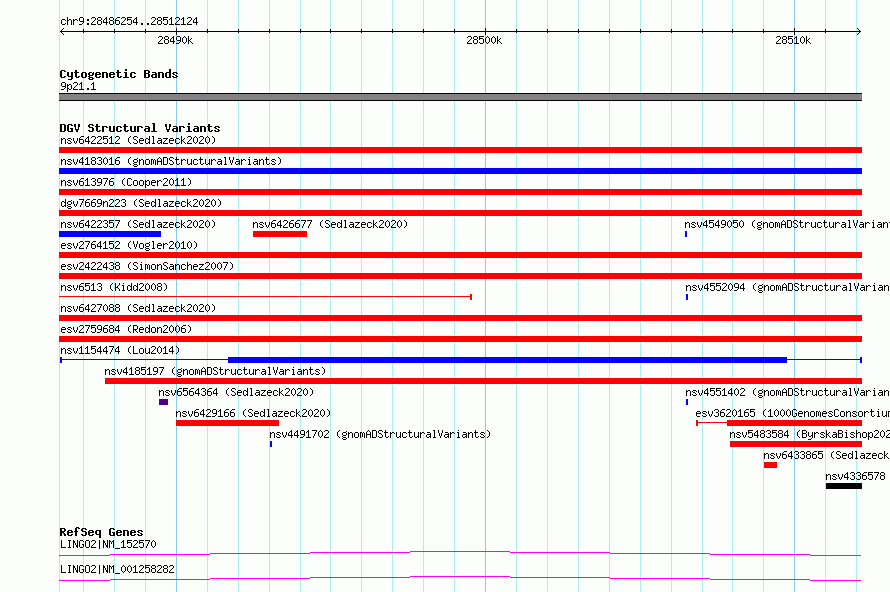Click the ruler's right arrow end
The height and width of the screenshot is (592, 890).
859,31
